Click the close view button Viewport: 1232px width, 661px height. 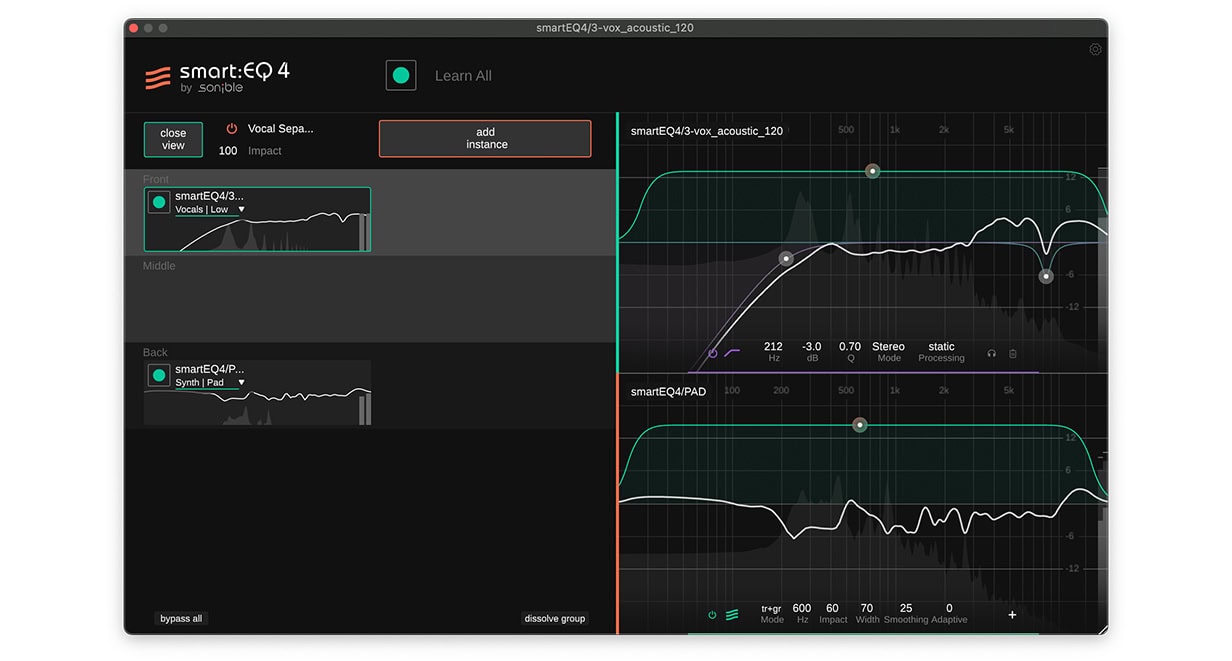[173, 140]
